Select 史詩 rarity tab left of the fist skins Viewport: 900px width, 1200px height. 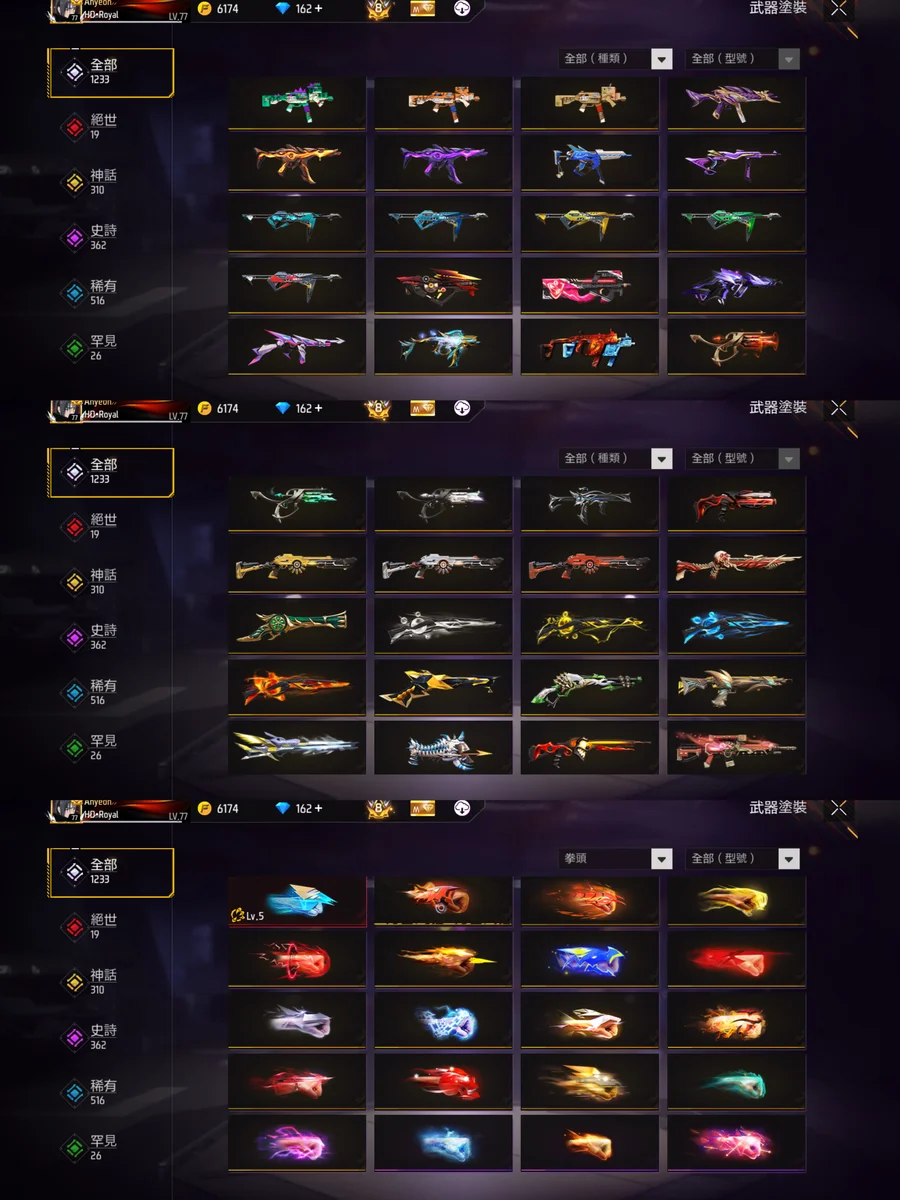tap(103, 1029)
